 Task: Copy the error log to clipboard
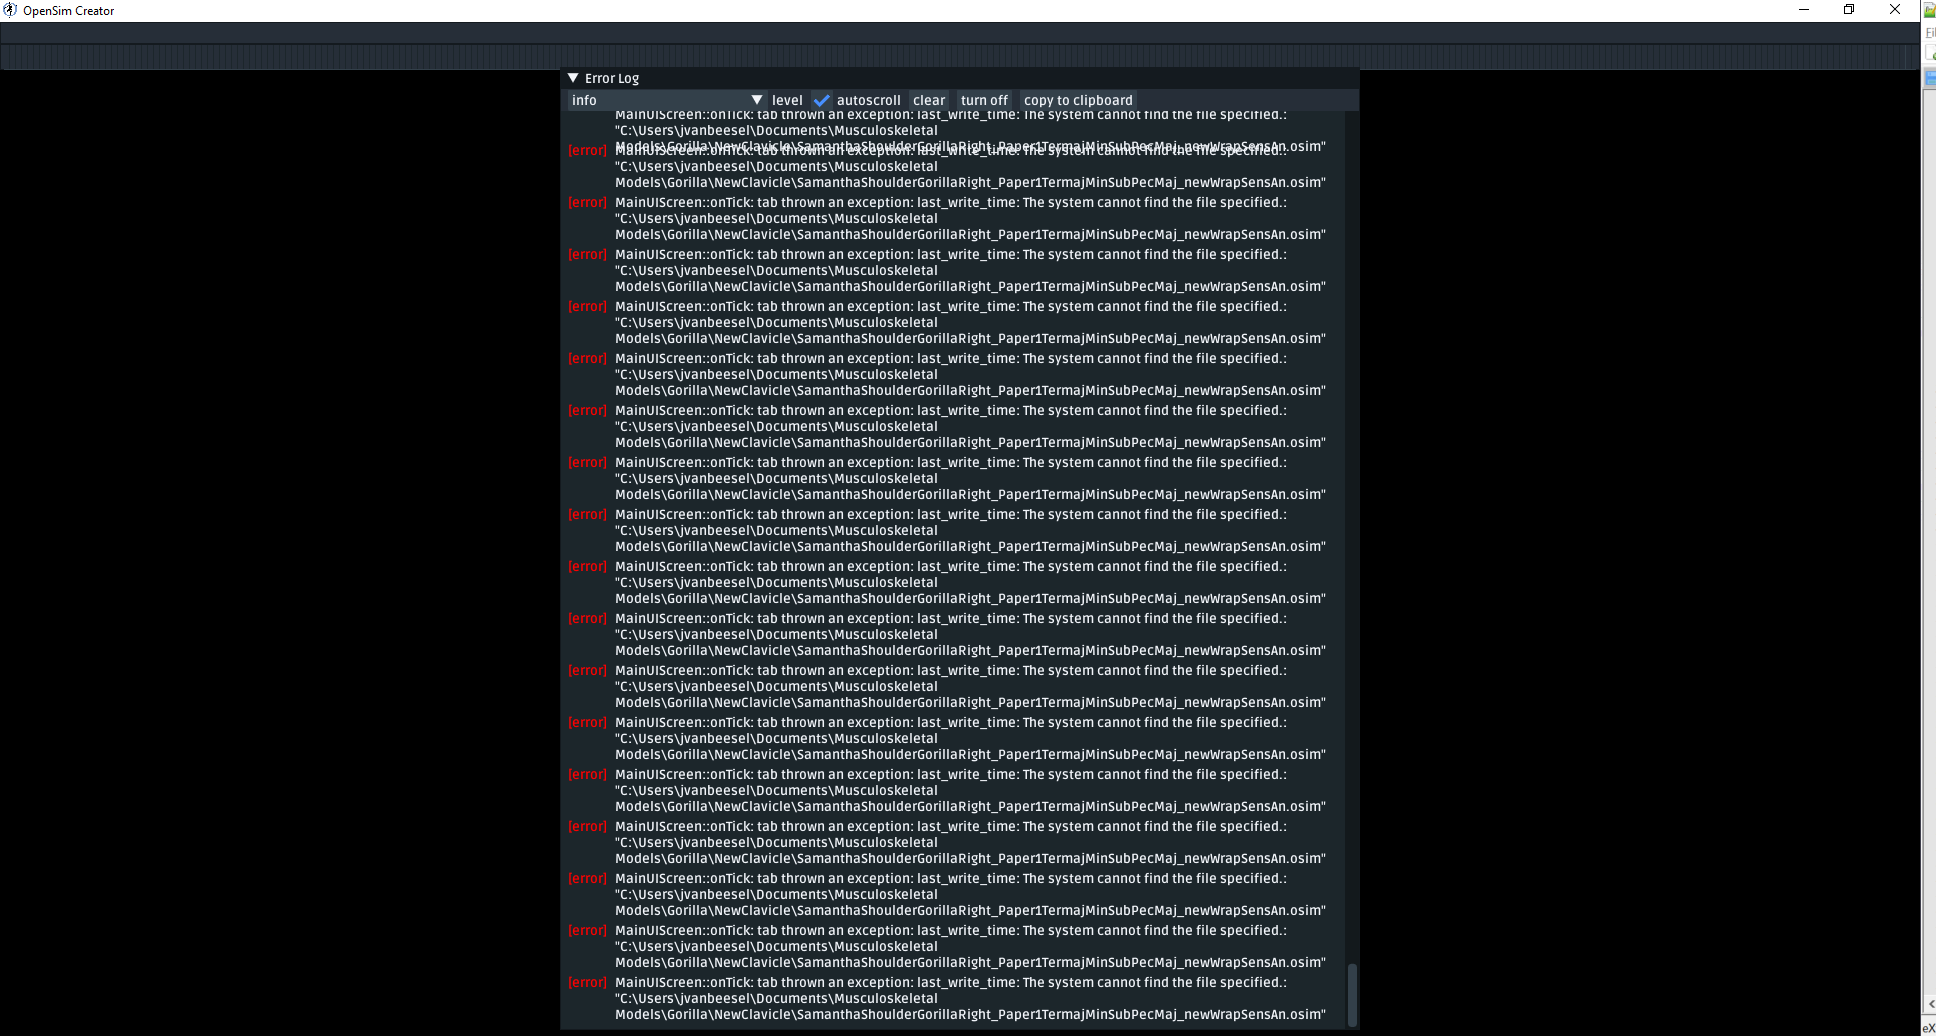click(x=1078, y=100)
